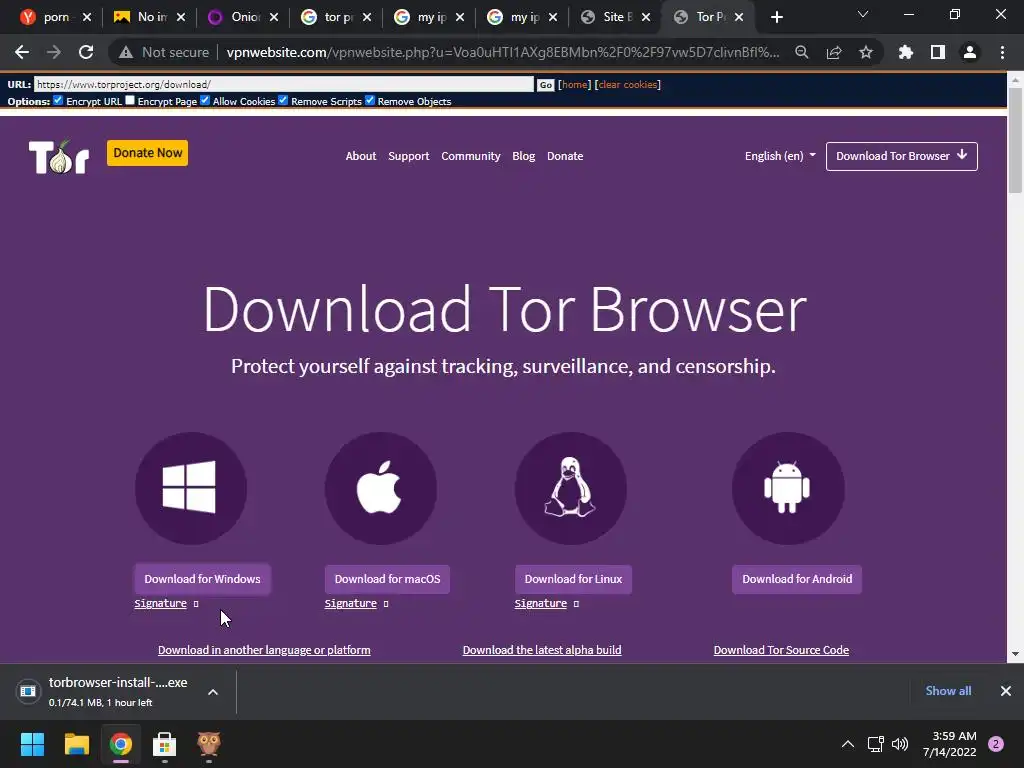1024x768 pixels.
Task: Click the clear cookies link
Action: tap(628, 84)
